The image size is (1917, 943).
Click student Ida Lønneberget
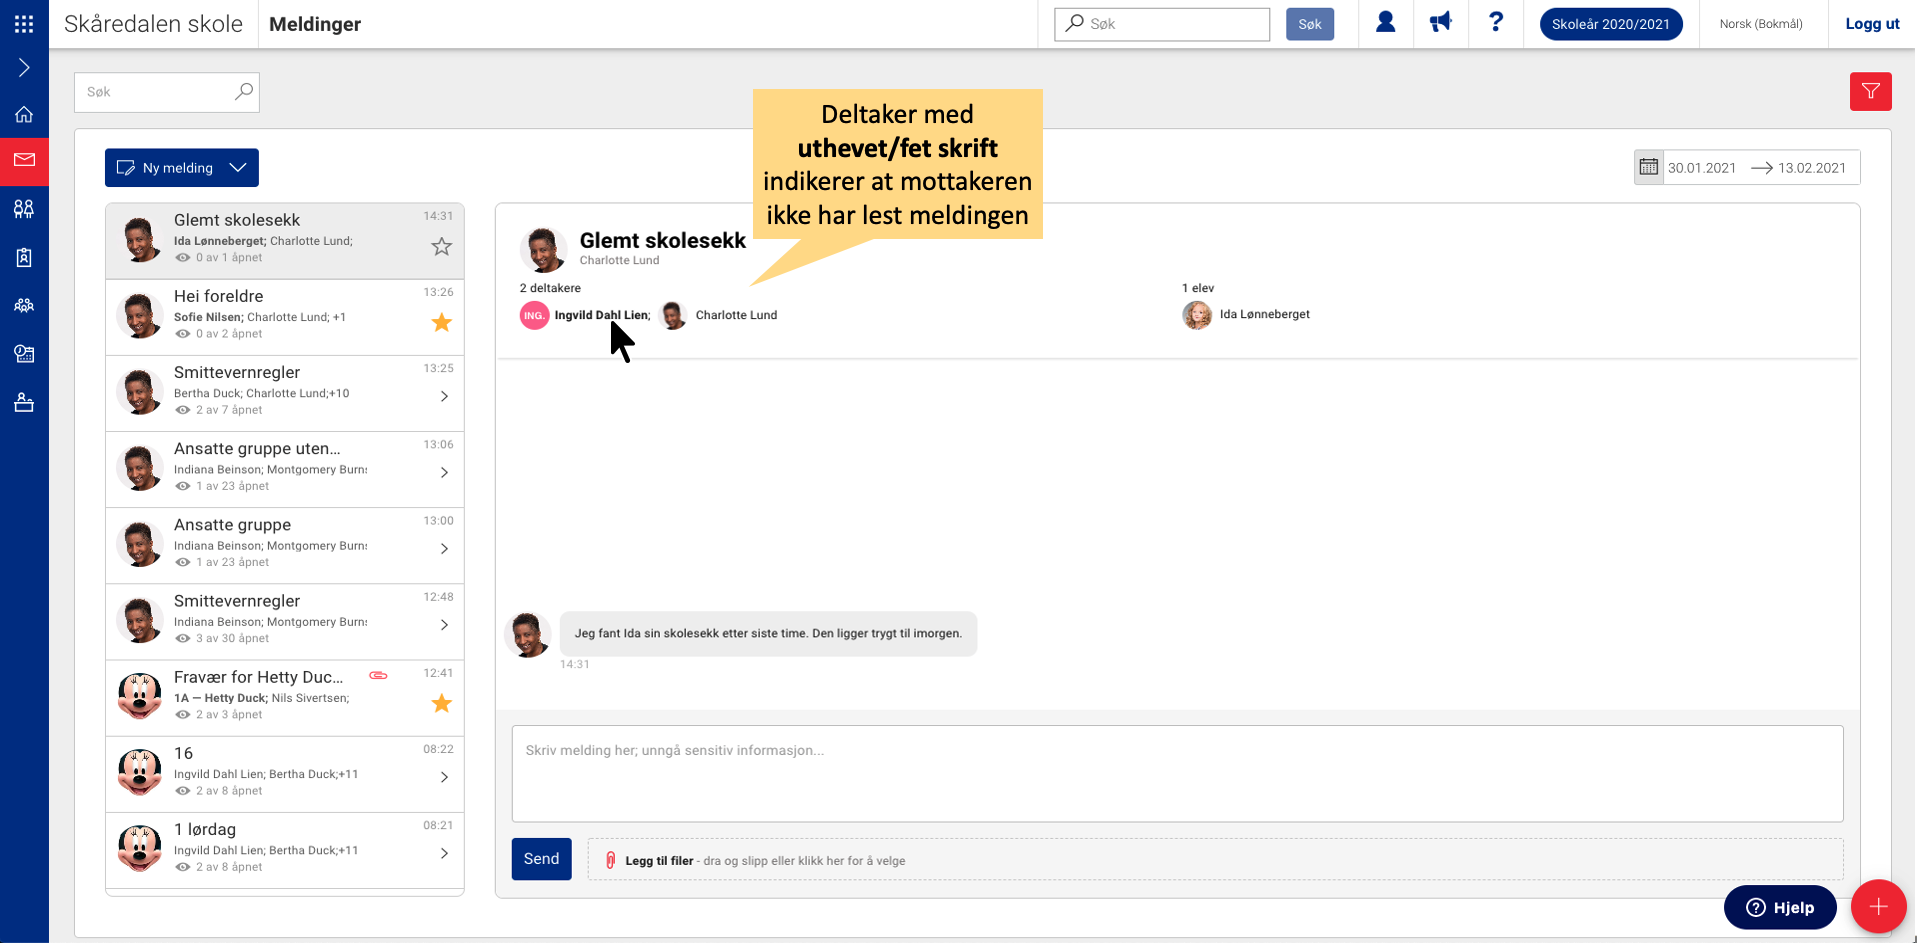[1264, 314]
